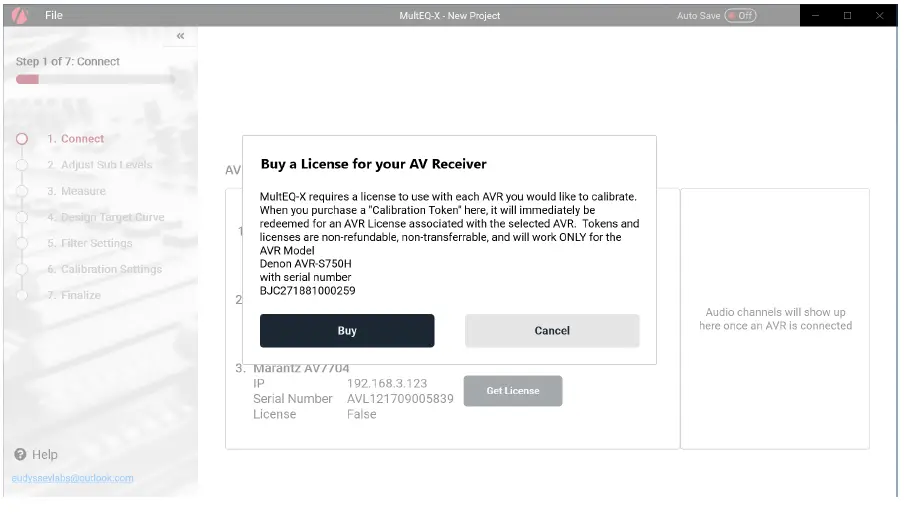Click the License value False

(x=361, y=414)
